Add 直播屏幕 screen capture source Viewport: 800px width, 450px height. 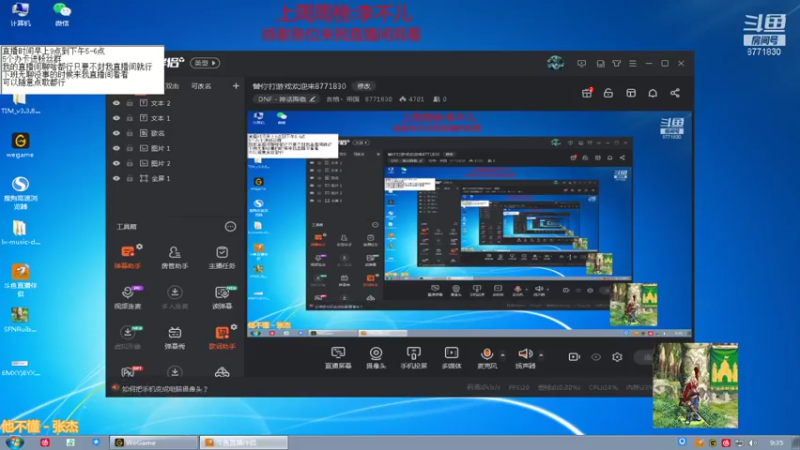point(338,357)
